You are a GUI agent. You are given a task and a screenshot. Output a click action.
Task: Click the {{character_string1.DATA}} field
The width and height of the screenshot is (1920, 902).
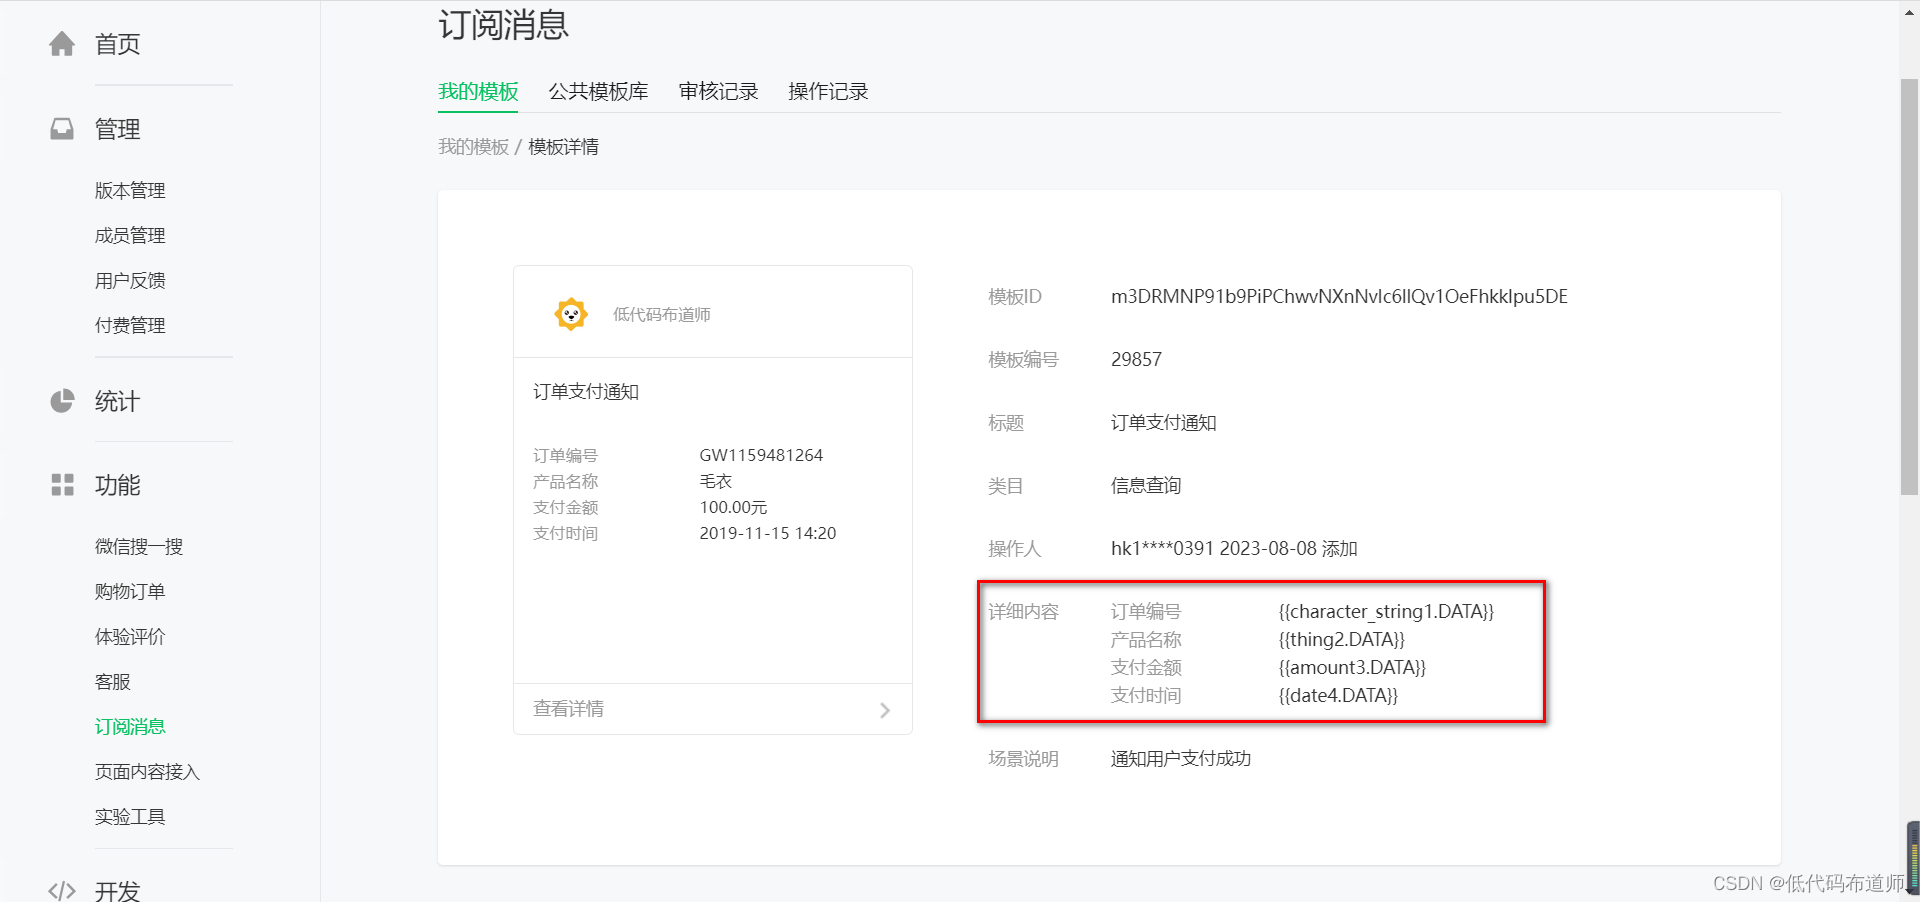[1386, 611]
